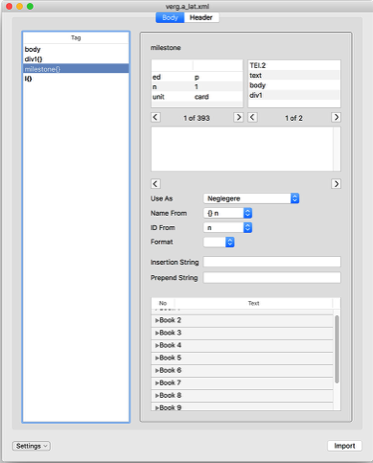
Task: Select 'text' in the path list
Action: click(294, 75)
